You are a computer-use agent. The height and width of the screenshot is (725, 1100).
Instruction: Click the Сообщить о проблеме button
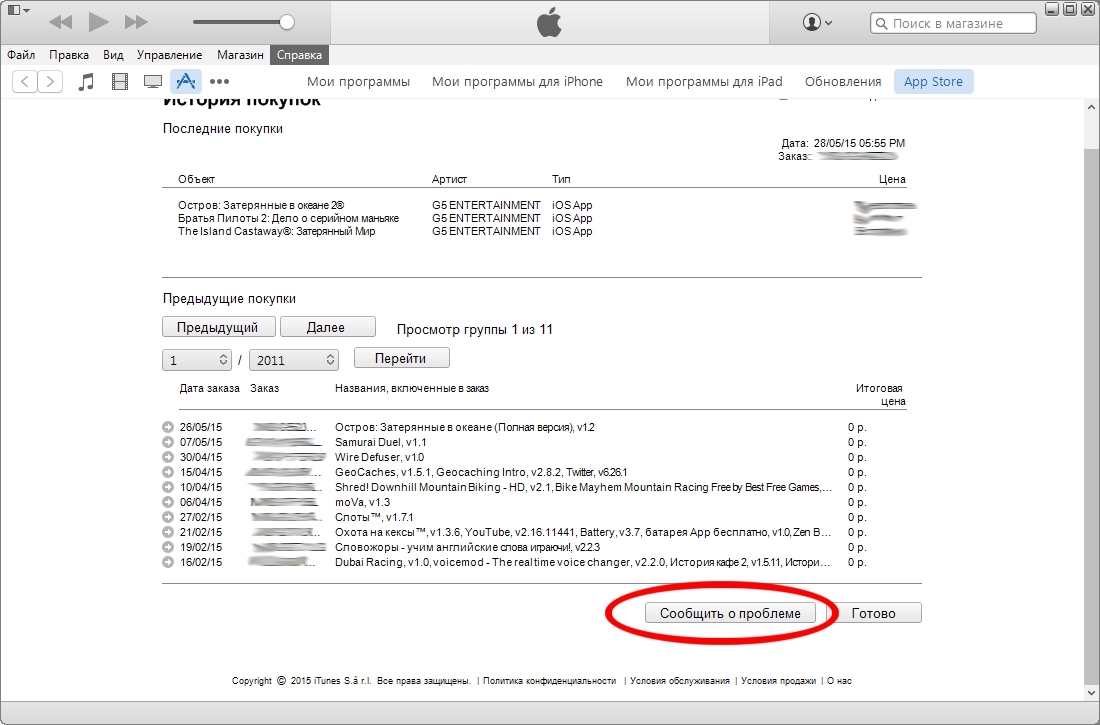[730, 613]
